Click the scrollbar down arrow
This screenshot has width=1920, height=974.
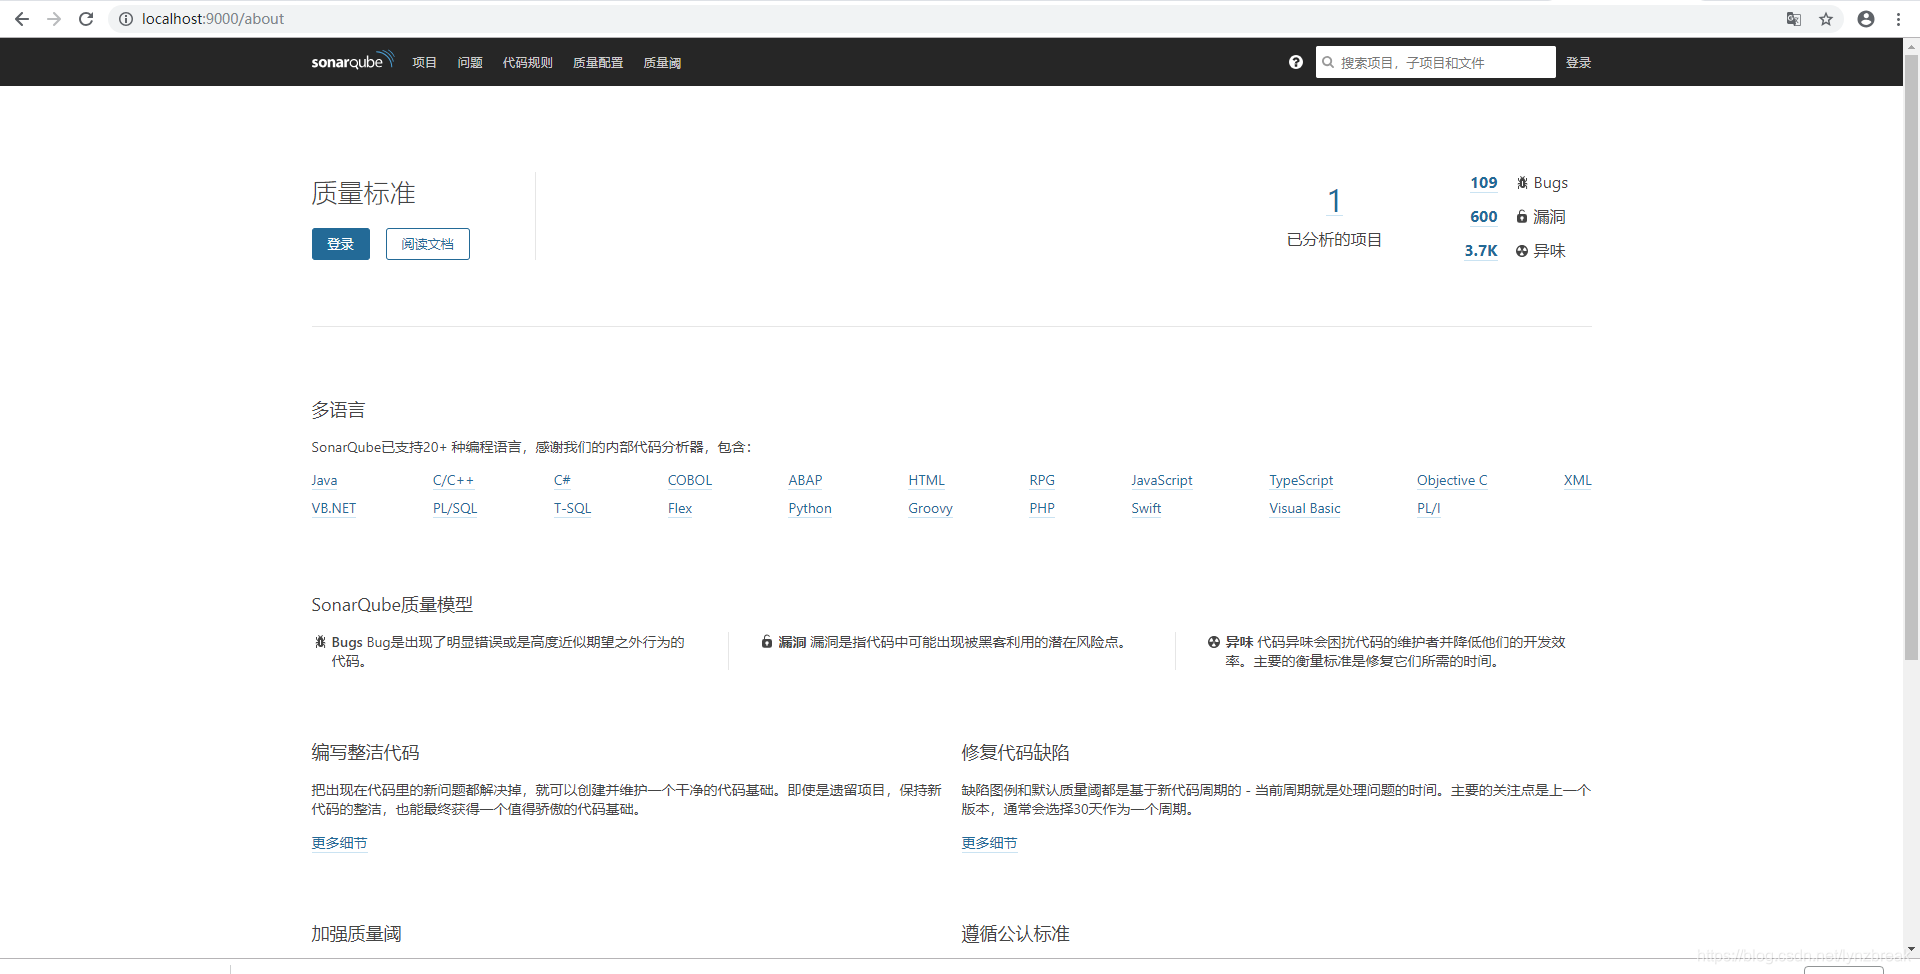click(1911, 949)
